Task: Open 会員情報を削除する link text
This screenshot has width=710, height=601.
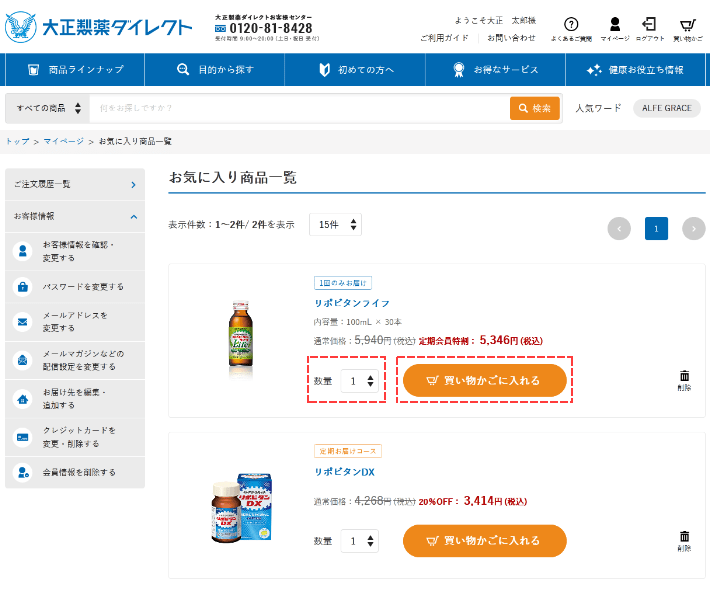Action: coord(79,472)
